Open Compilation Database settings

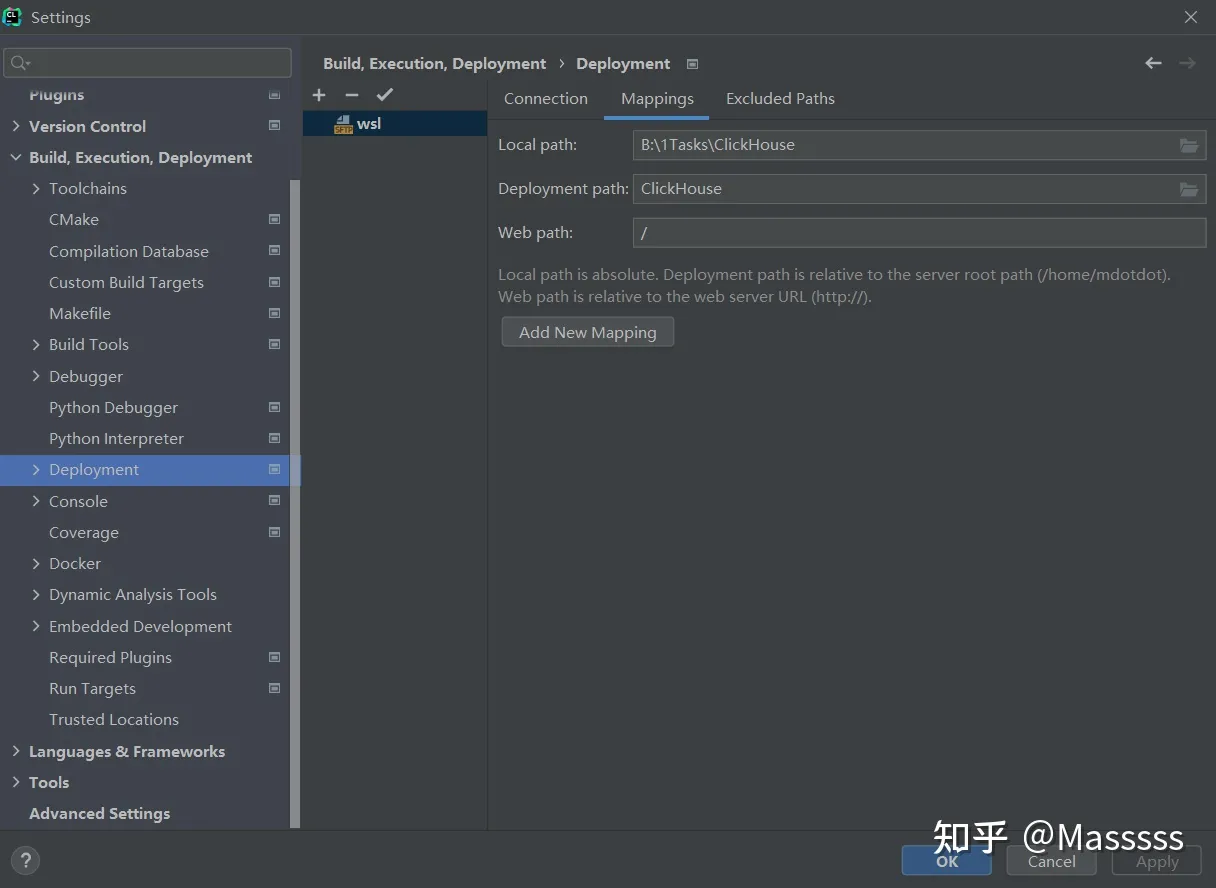[129, 251]
